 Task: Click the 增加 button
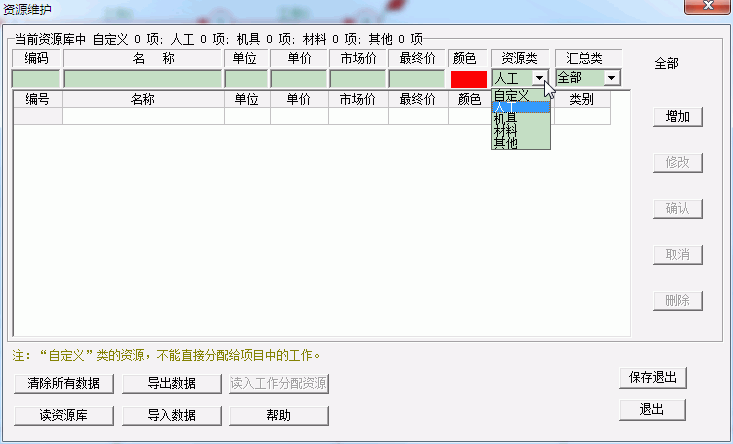[677, 116]
